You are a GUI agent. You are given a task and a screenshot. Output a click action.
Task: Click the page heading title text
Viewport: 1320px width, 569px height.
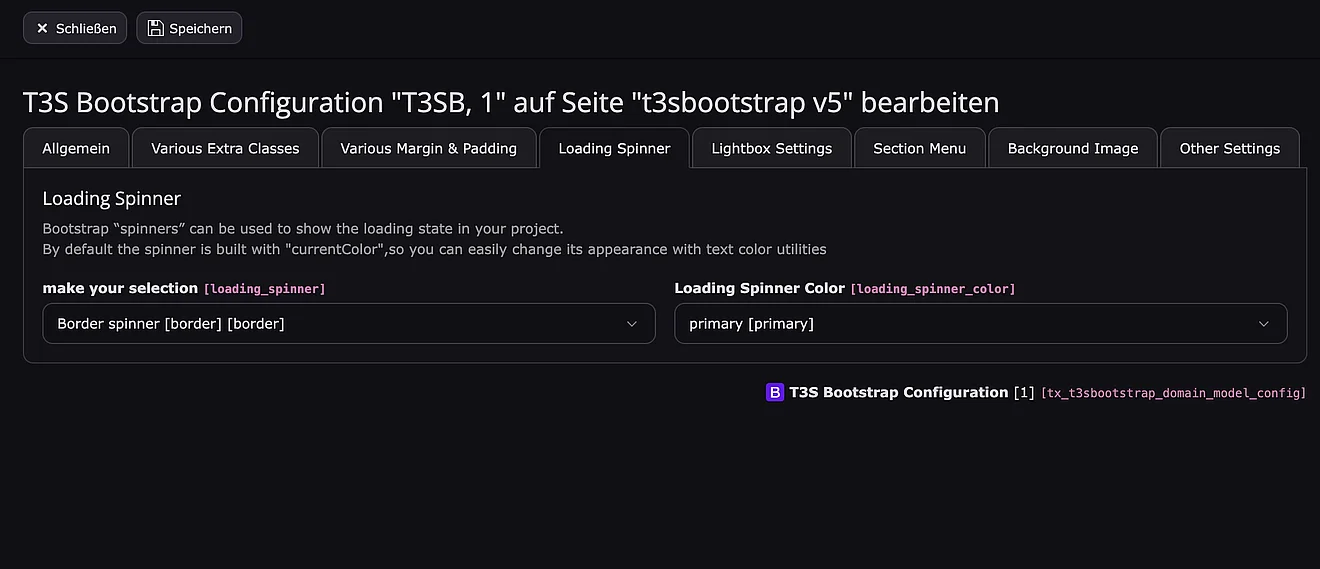[510, 102]
